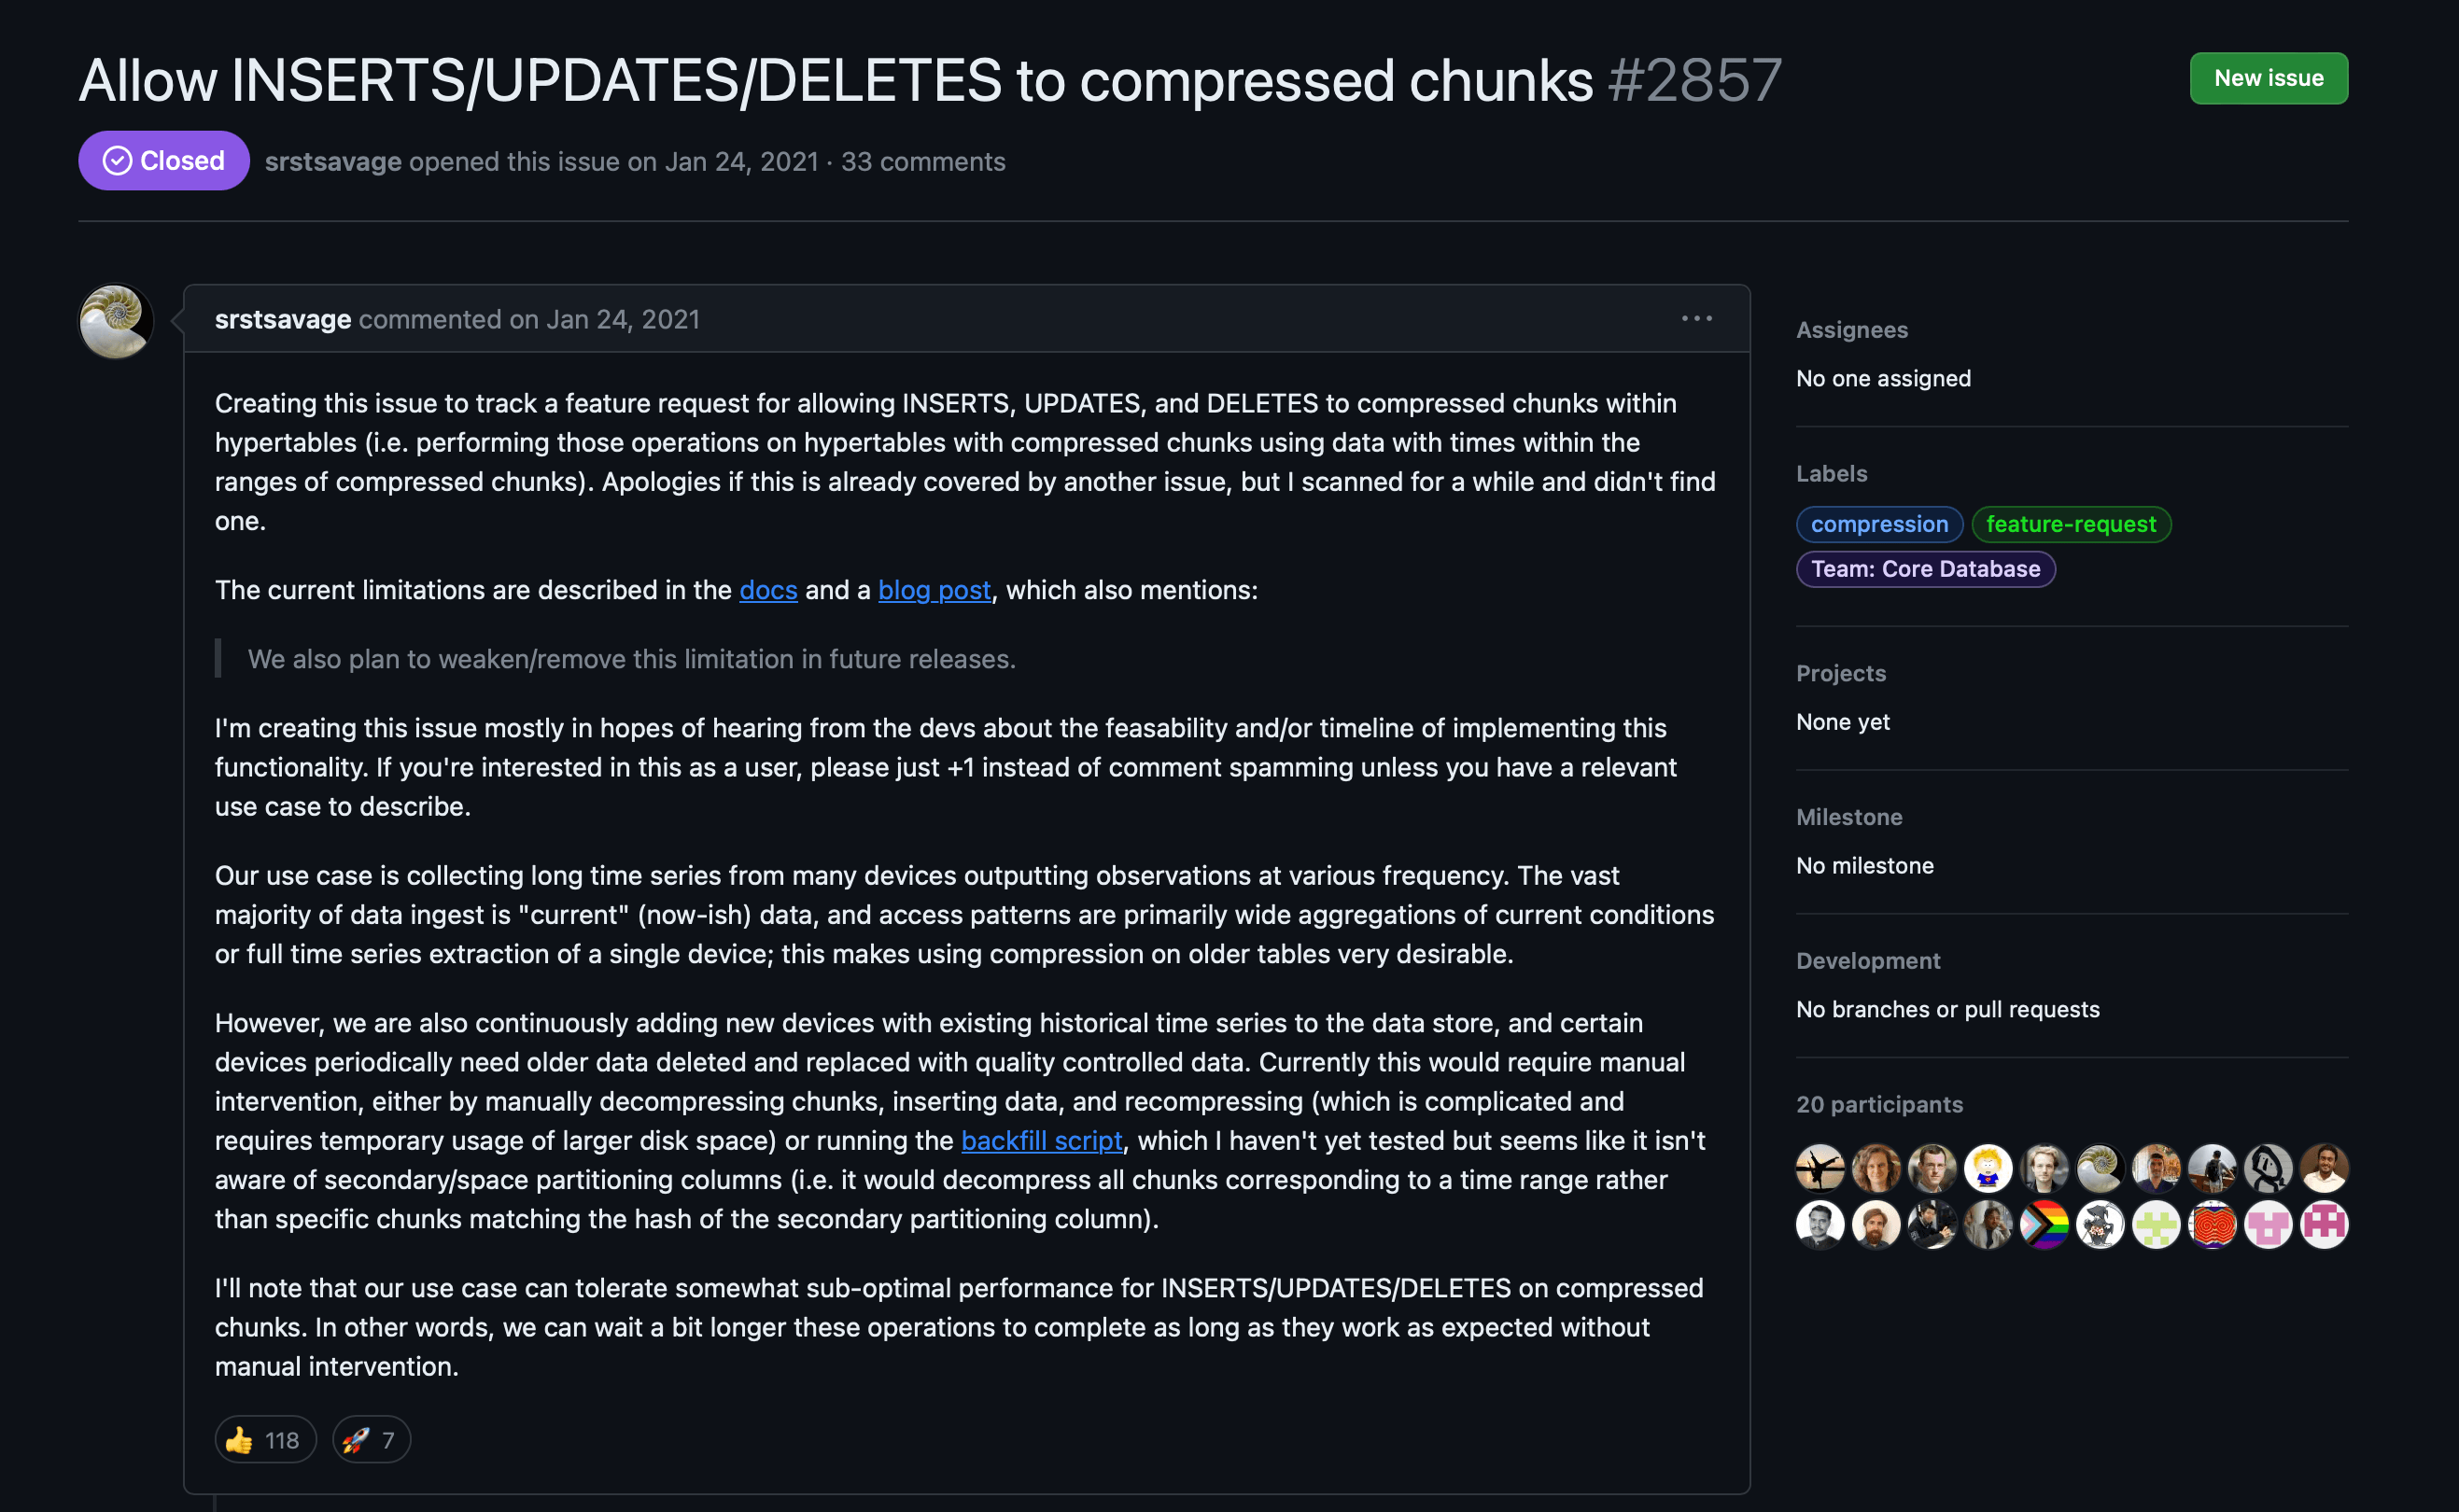Image resolution: width=2459 pixels, height=1512 pixels.
Task: Open the rainbow pride flag participant avatar
Action: (x=2044, y=1224)
